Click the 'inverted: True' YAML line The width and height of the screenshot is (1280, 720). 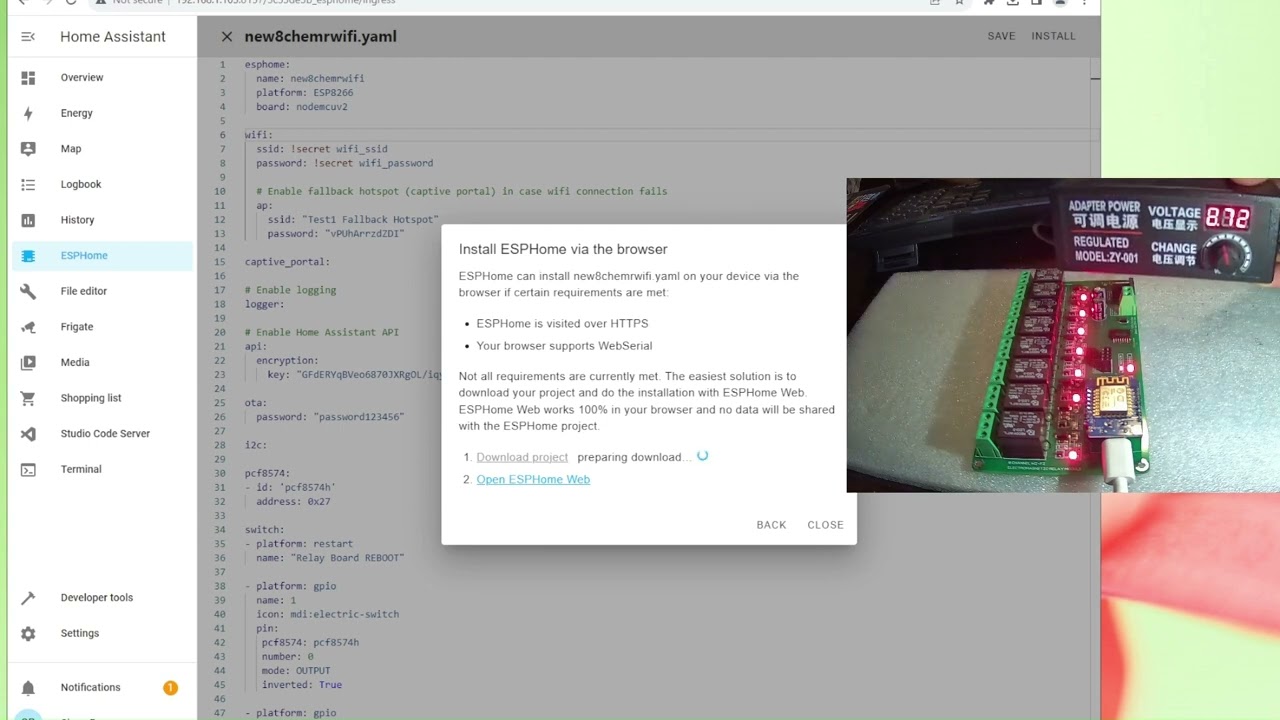tap(302, 685)
